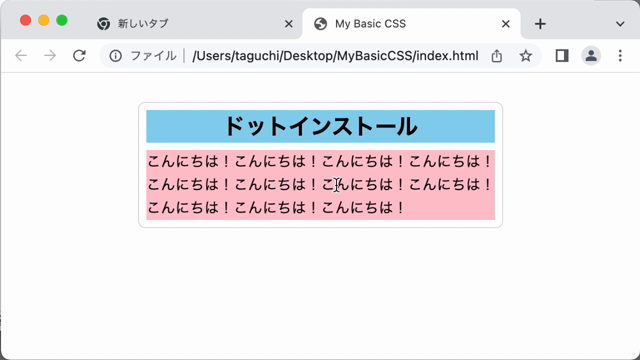Screen dimensions: 640x360
Task: View site information icon
Action: coord(116,56)
